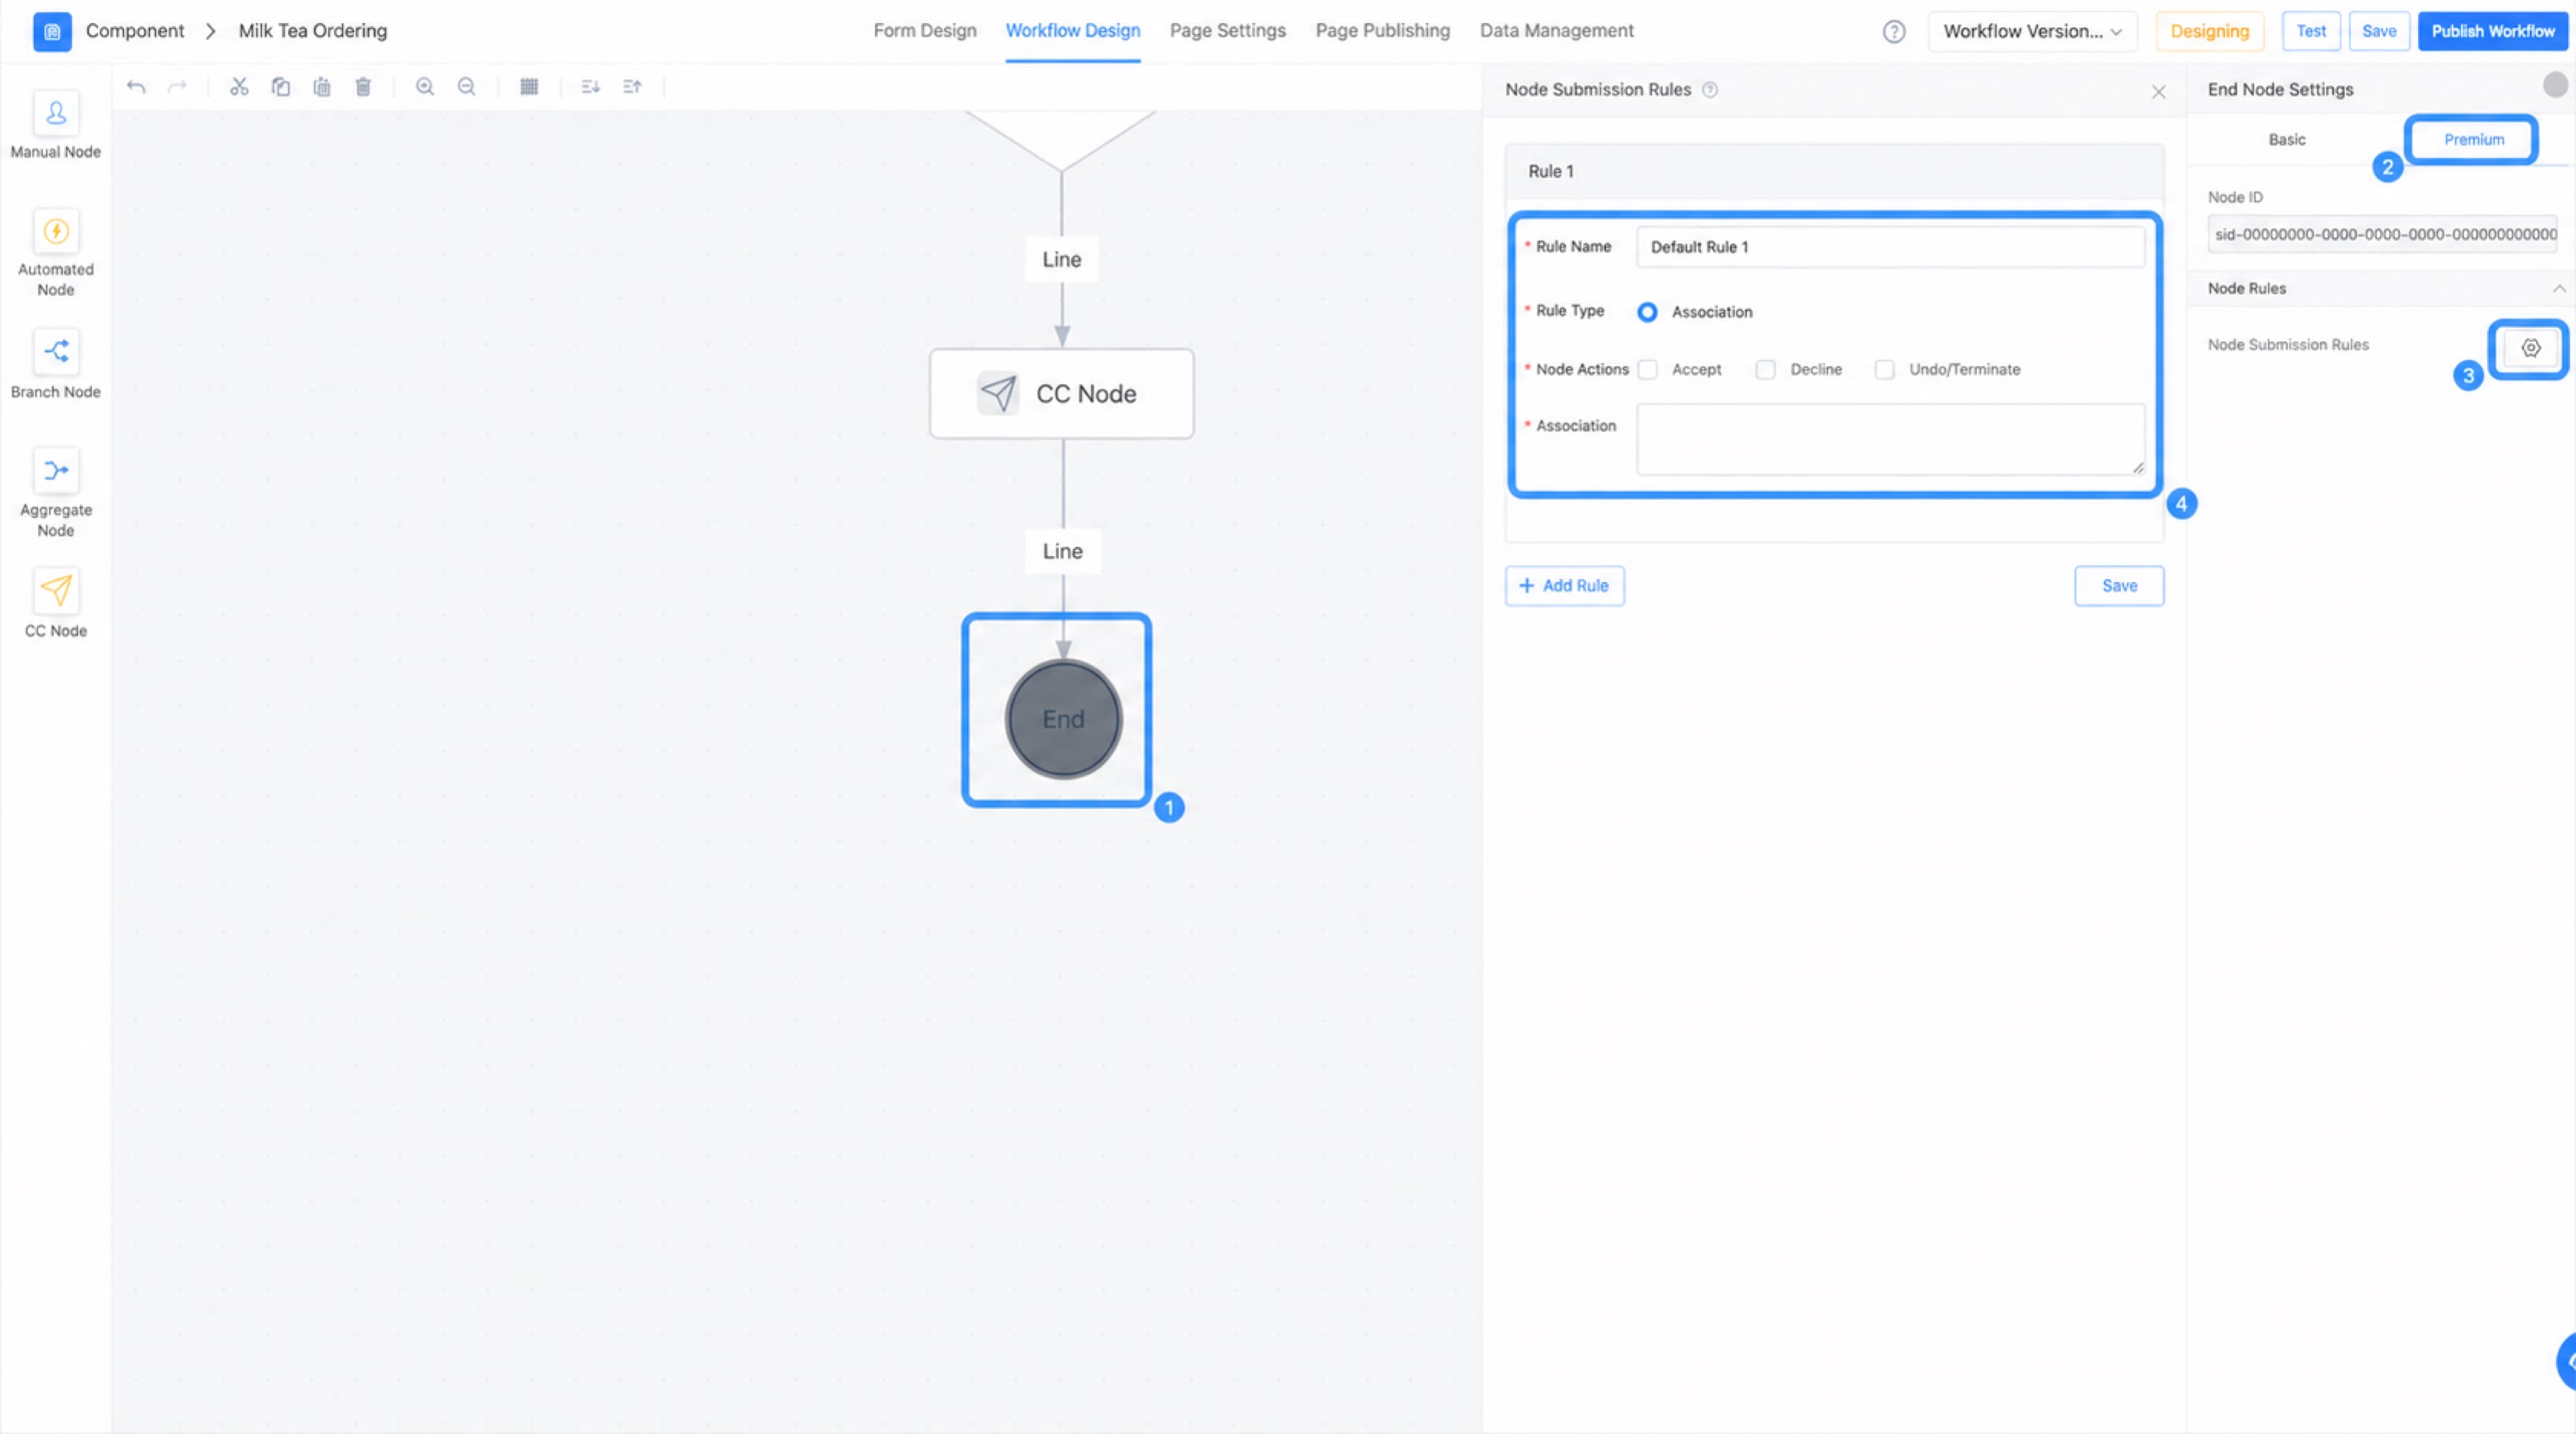Viewport: 2576px width, 1434px height.
Task: Click the Publish Workflow button
Action: (x=2492, y=31)
